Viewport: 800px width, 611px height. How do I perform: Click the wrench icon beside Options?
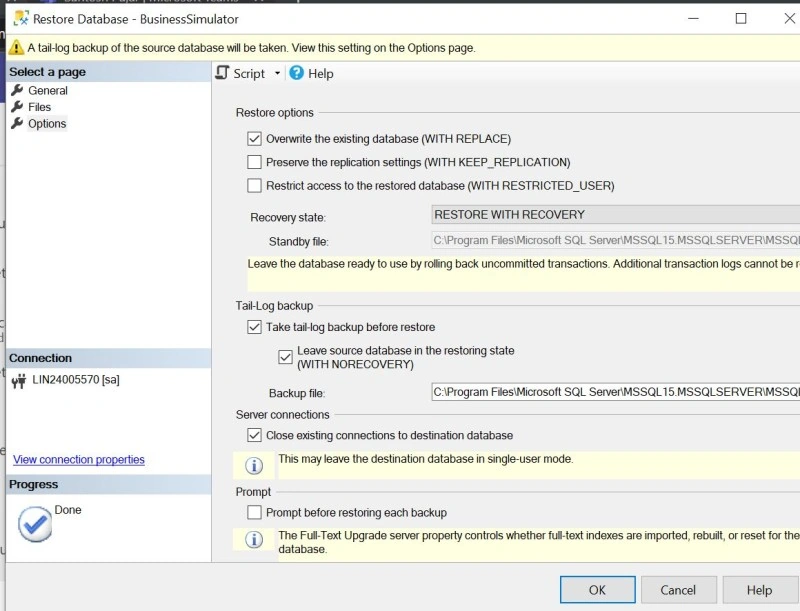click(x=17, y=123)
